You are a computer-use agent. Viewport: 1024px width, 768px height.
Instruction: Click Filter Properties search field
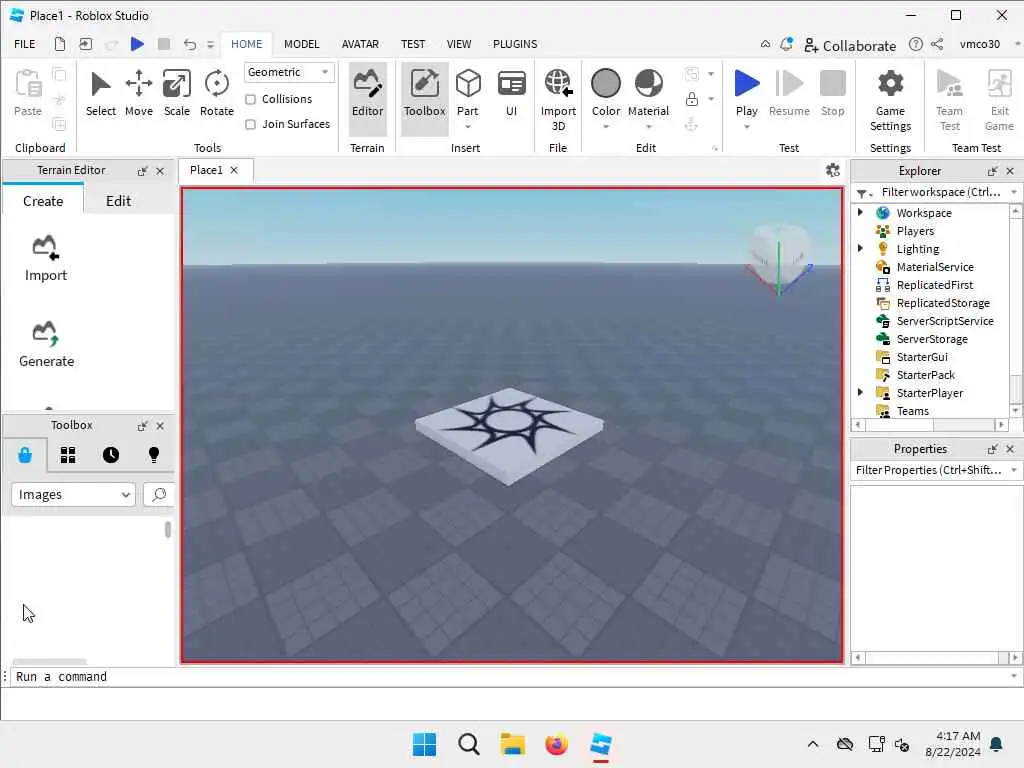(929, 470)
